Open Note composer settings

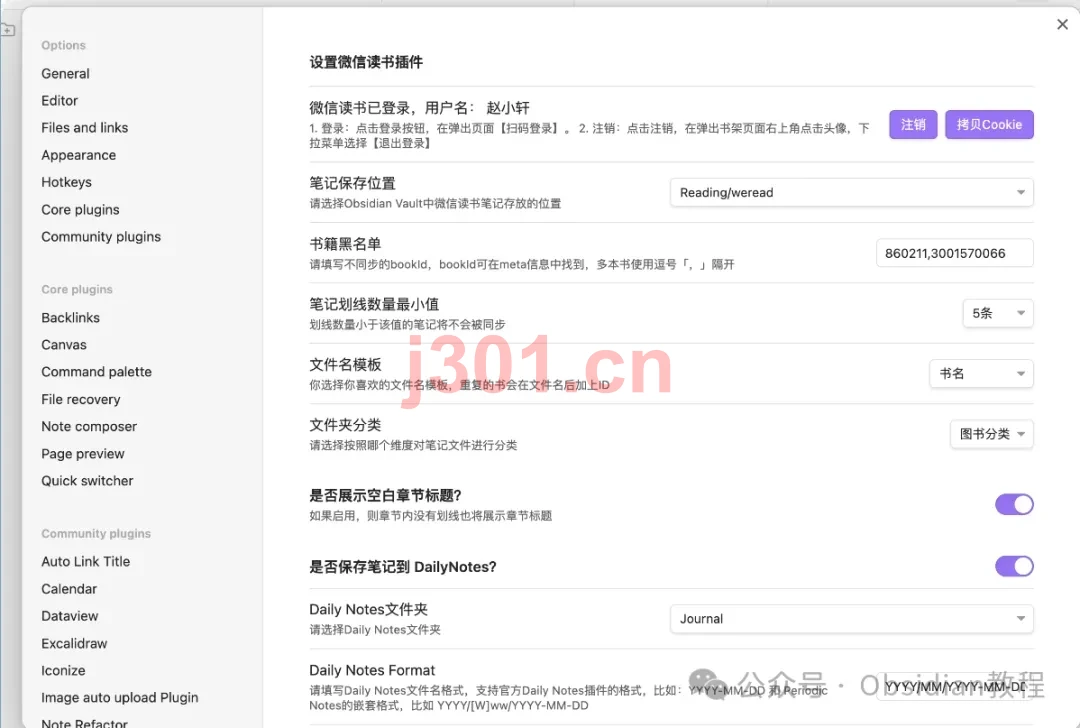click(89, 426)
